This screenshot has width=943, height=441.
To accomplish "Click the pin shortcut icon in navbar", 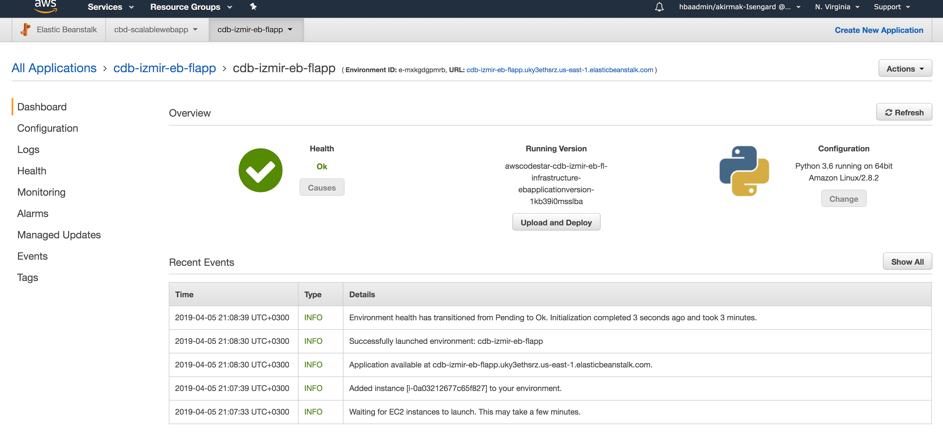I will pyautogui.click(x=253, y=7).
